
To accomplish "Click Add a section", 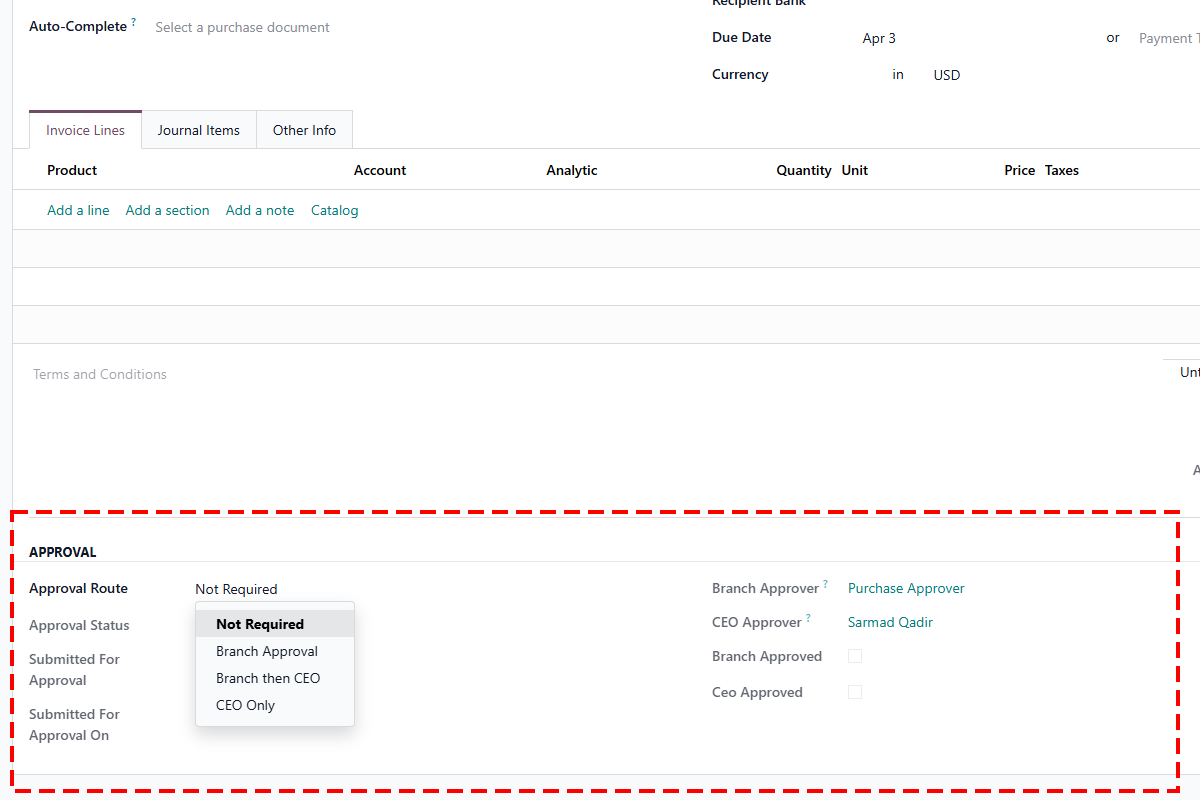I will click(x=167, y=210).
